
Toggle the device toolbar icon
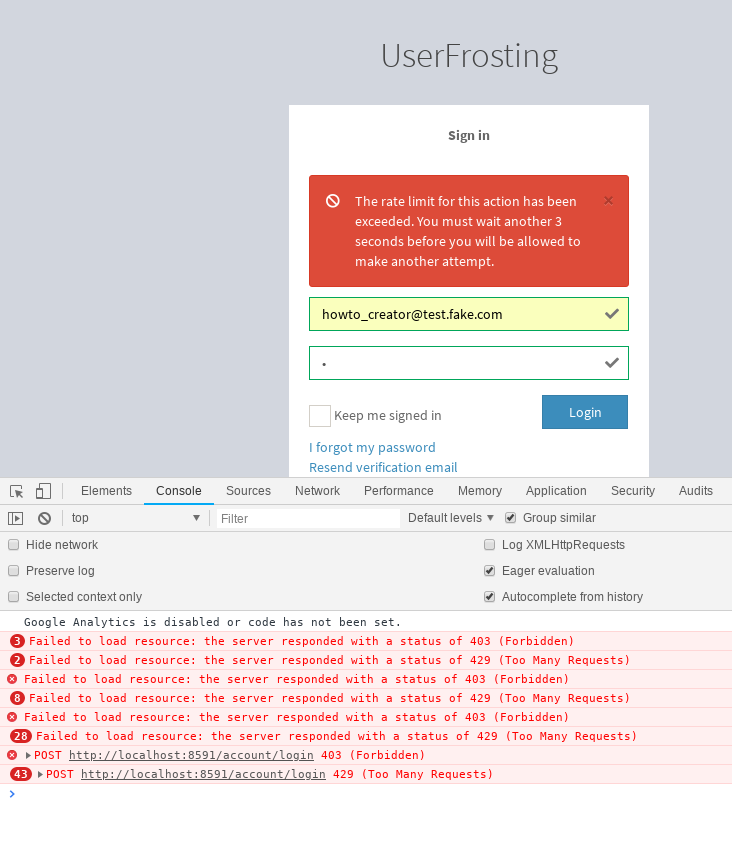click(x=43, y=491)
